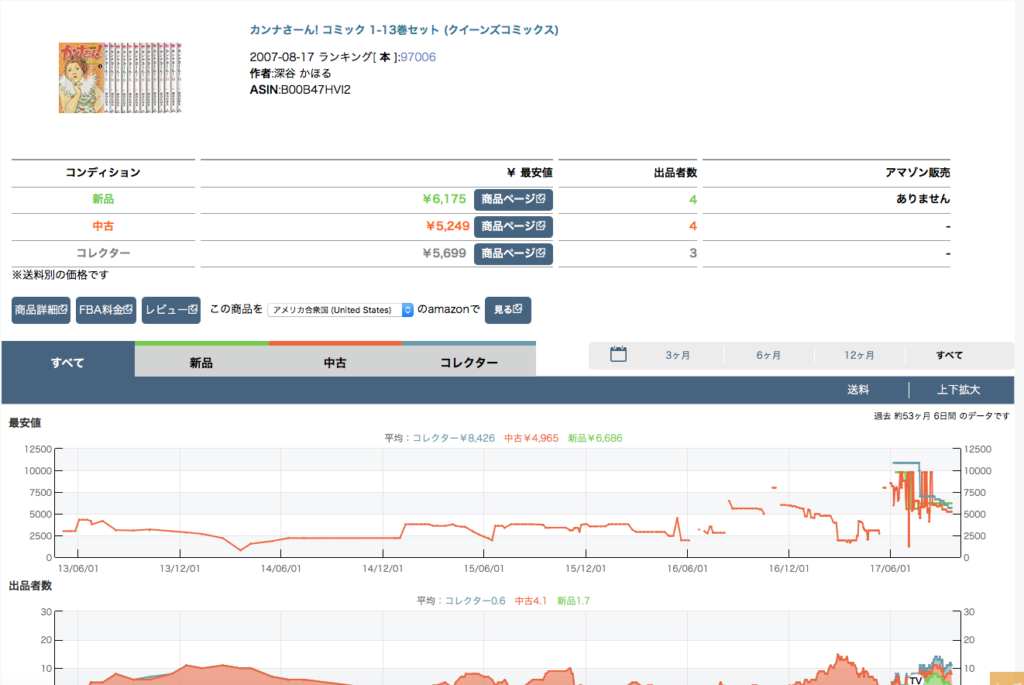Open 商品ページ for the 新品 price row
This screenshot has height=685, width=1024.
pos(513,199)
